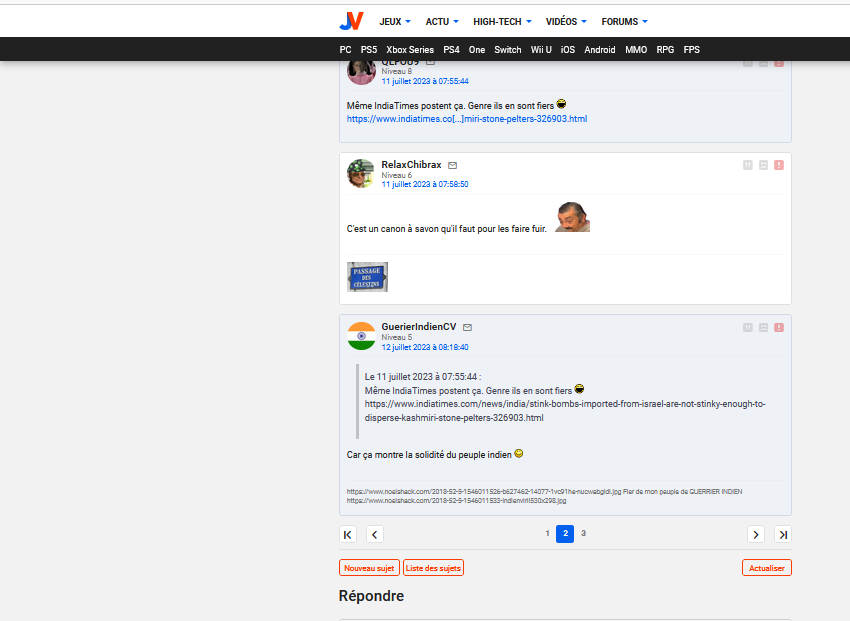
Task: Blacklist GuerierIndienCV using the sad face icon
Action: [763, 327]
